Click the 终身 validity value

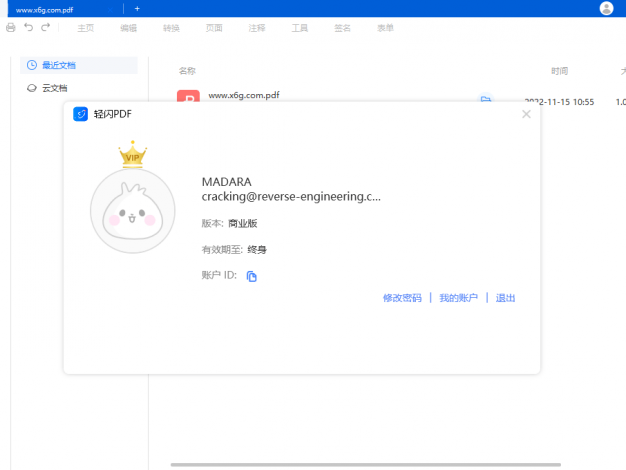(257, 250)
